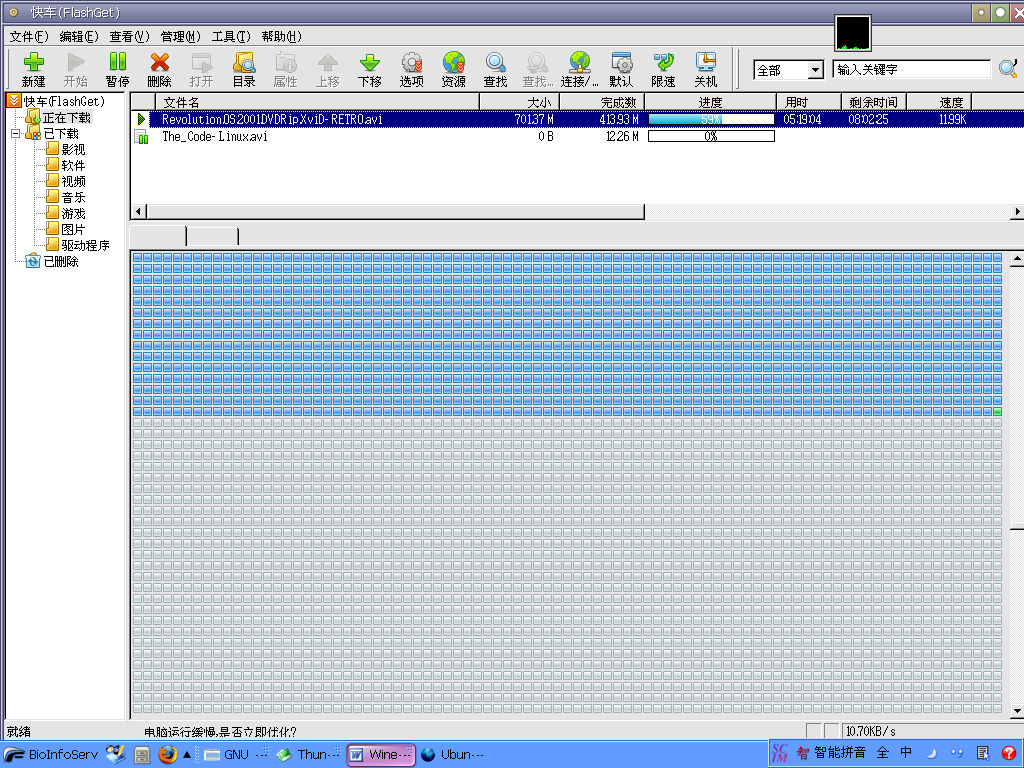The image size is (1024, 768).
Task: Click the 连接/… (Connect) toolbar icon
Action: (x=579, y=63)
